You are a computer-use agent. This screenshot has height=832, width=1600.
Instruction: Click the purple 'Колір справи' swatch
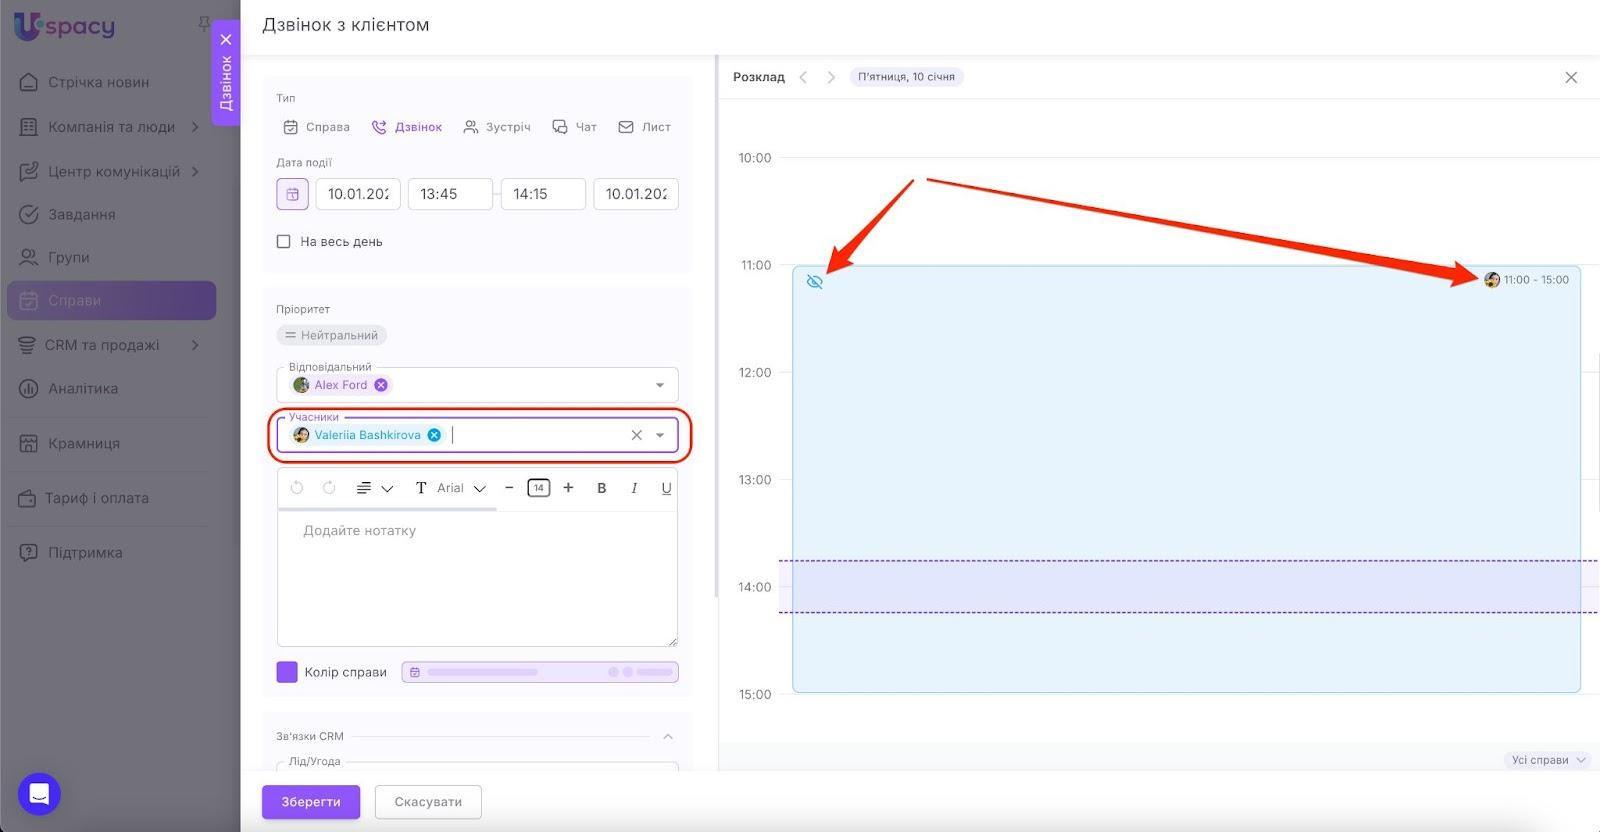pos(287,672)
